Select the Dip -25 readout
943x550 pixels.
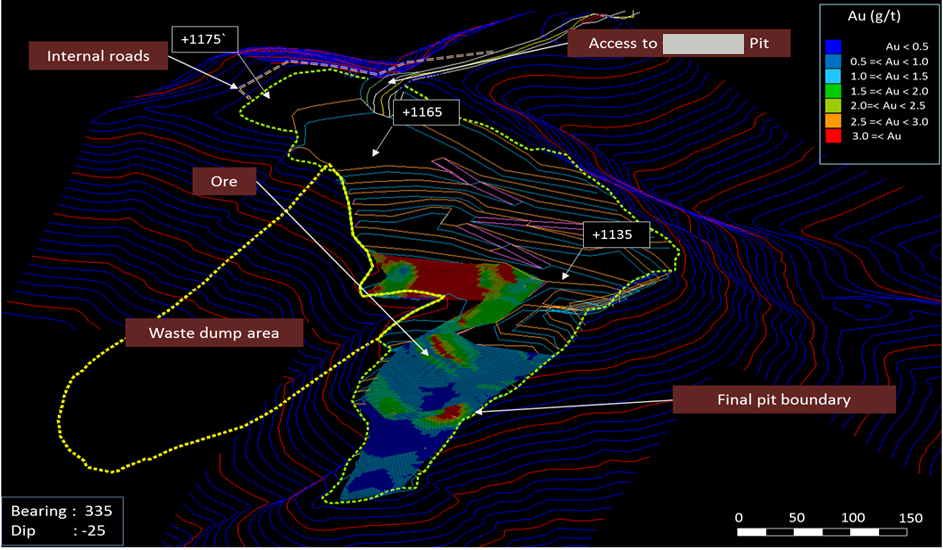coord(58,531)
